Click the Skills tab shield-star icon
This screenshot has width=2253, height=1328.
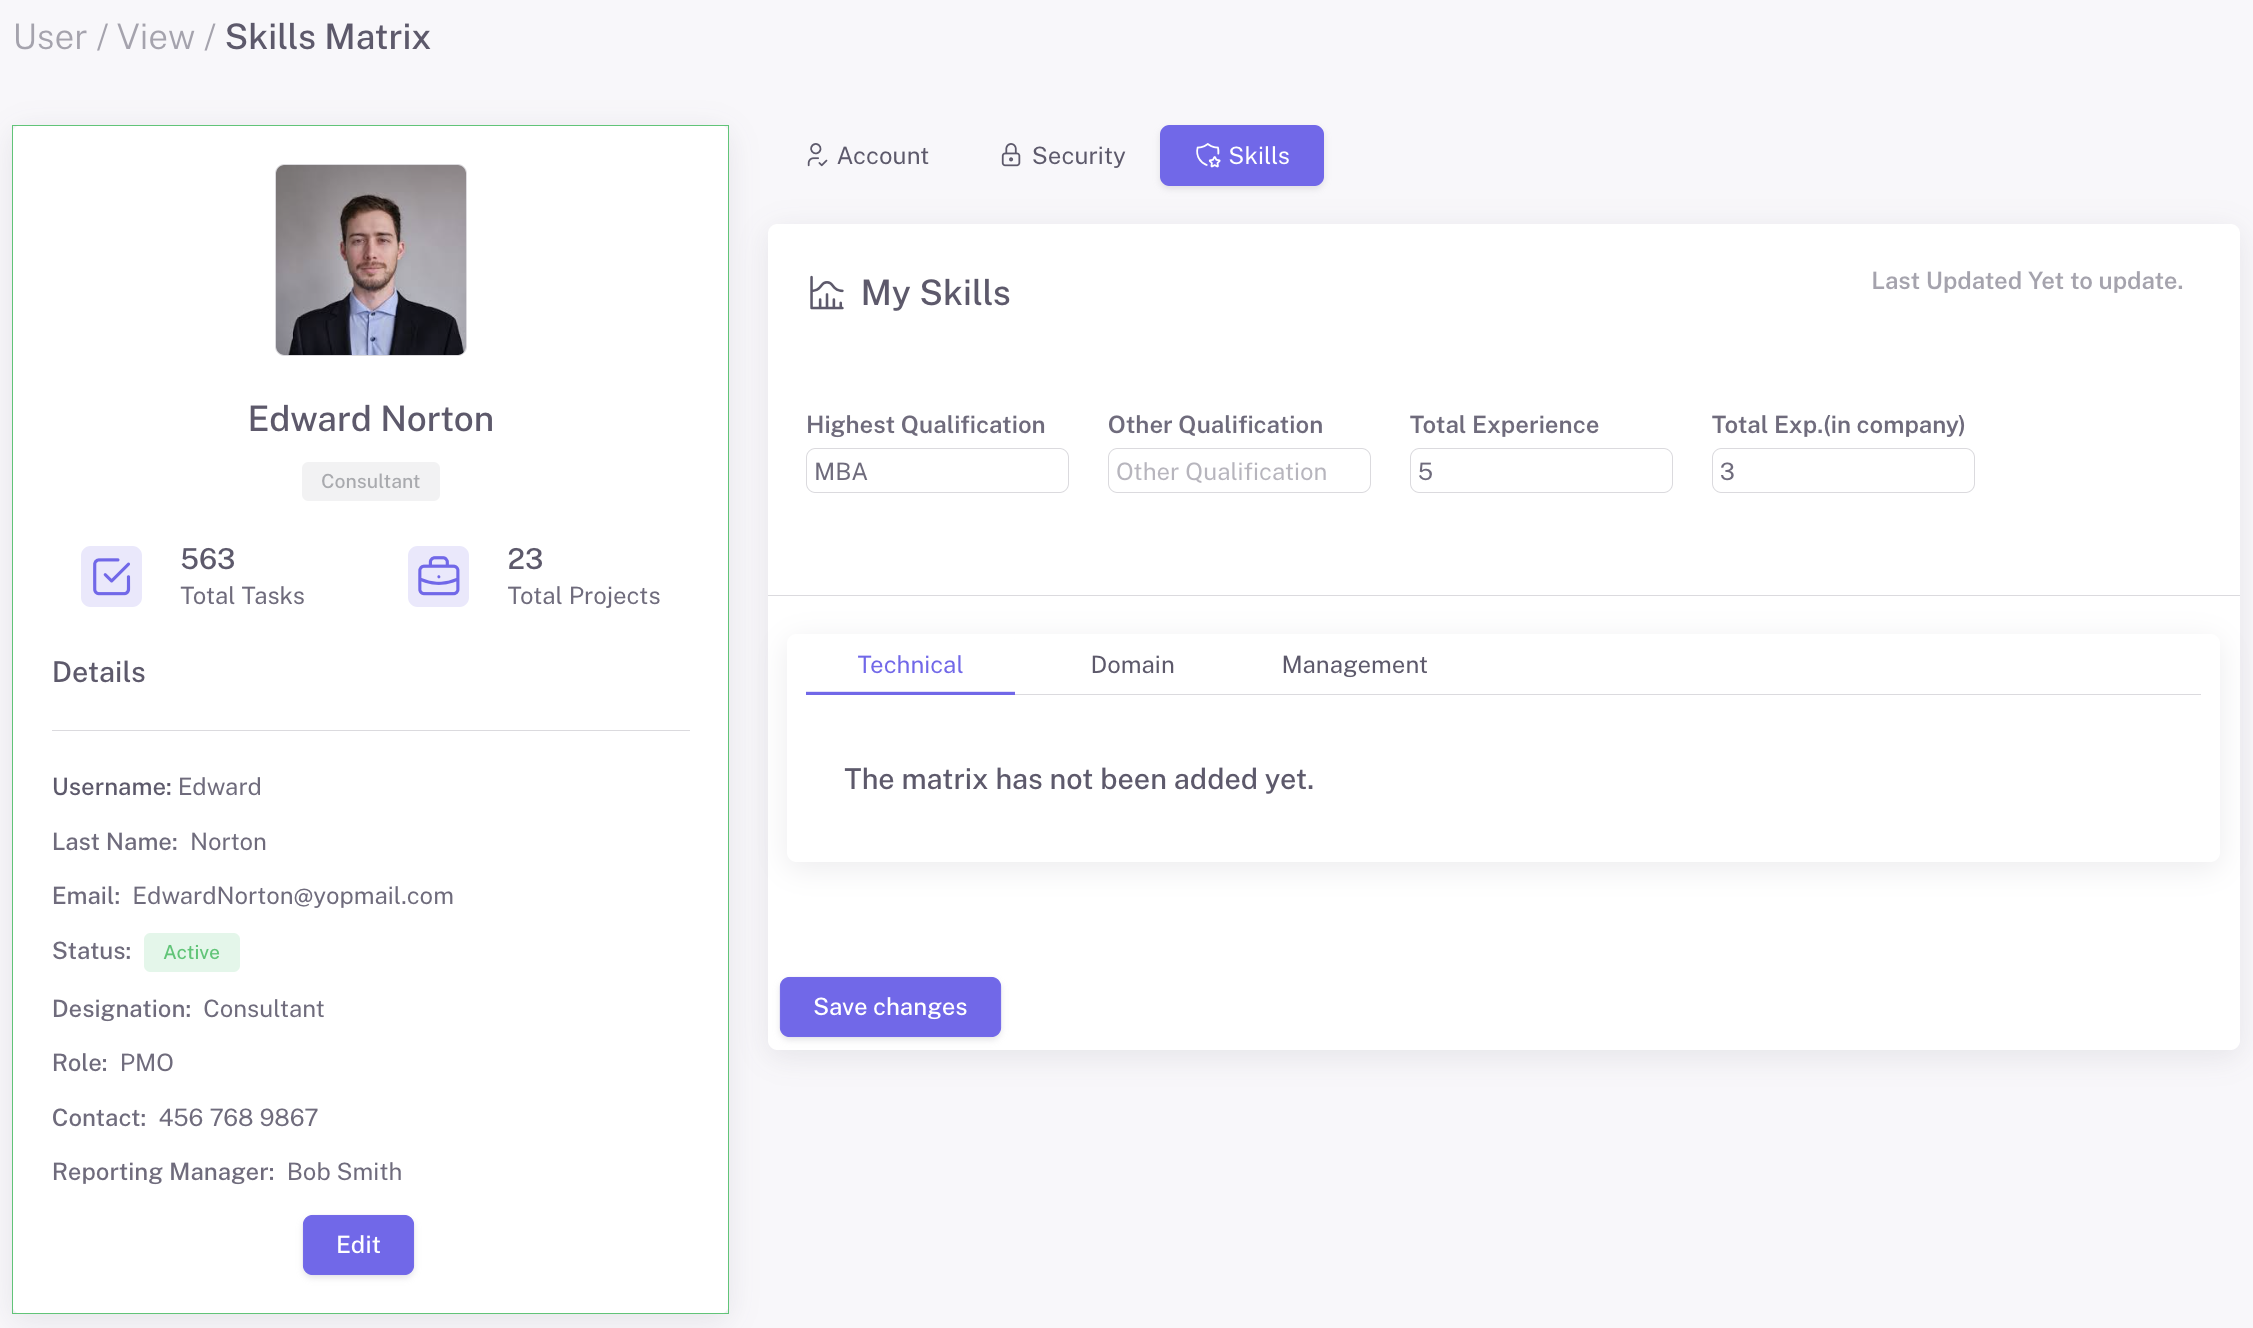(1208, 155)
